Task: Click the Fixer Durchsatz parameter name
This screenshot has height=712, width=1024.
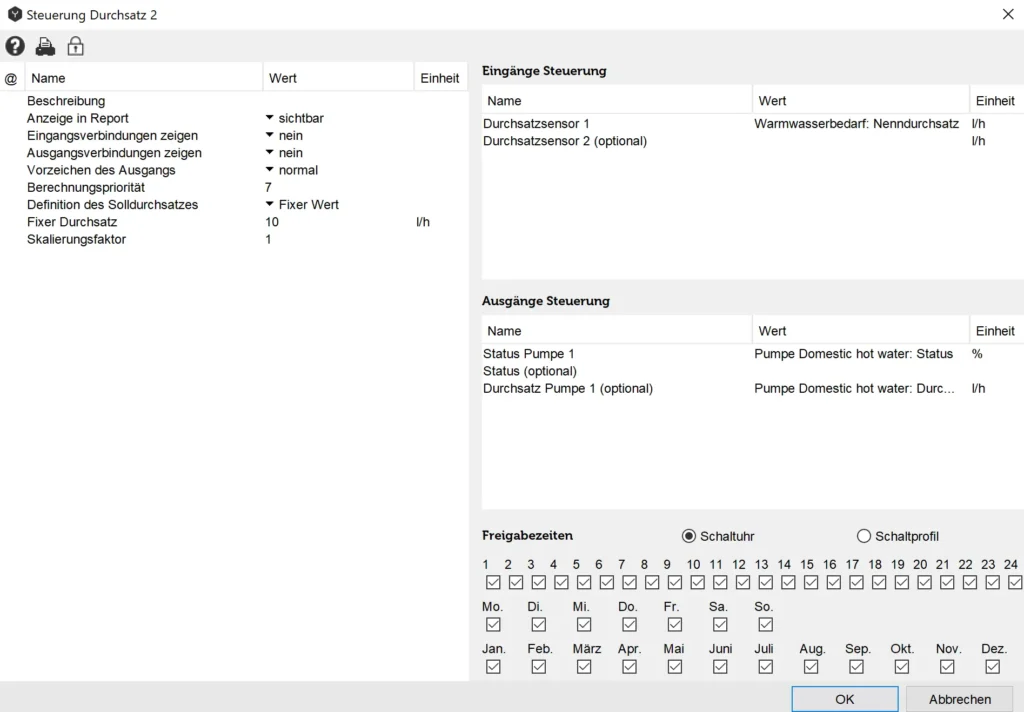Action: pos(72,222)
